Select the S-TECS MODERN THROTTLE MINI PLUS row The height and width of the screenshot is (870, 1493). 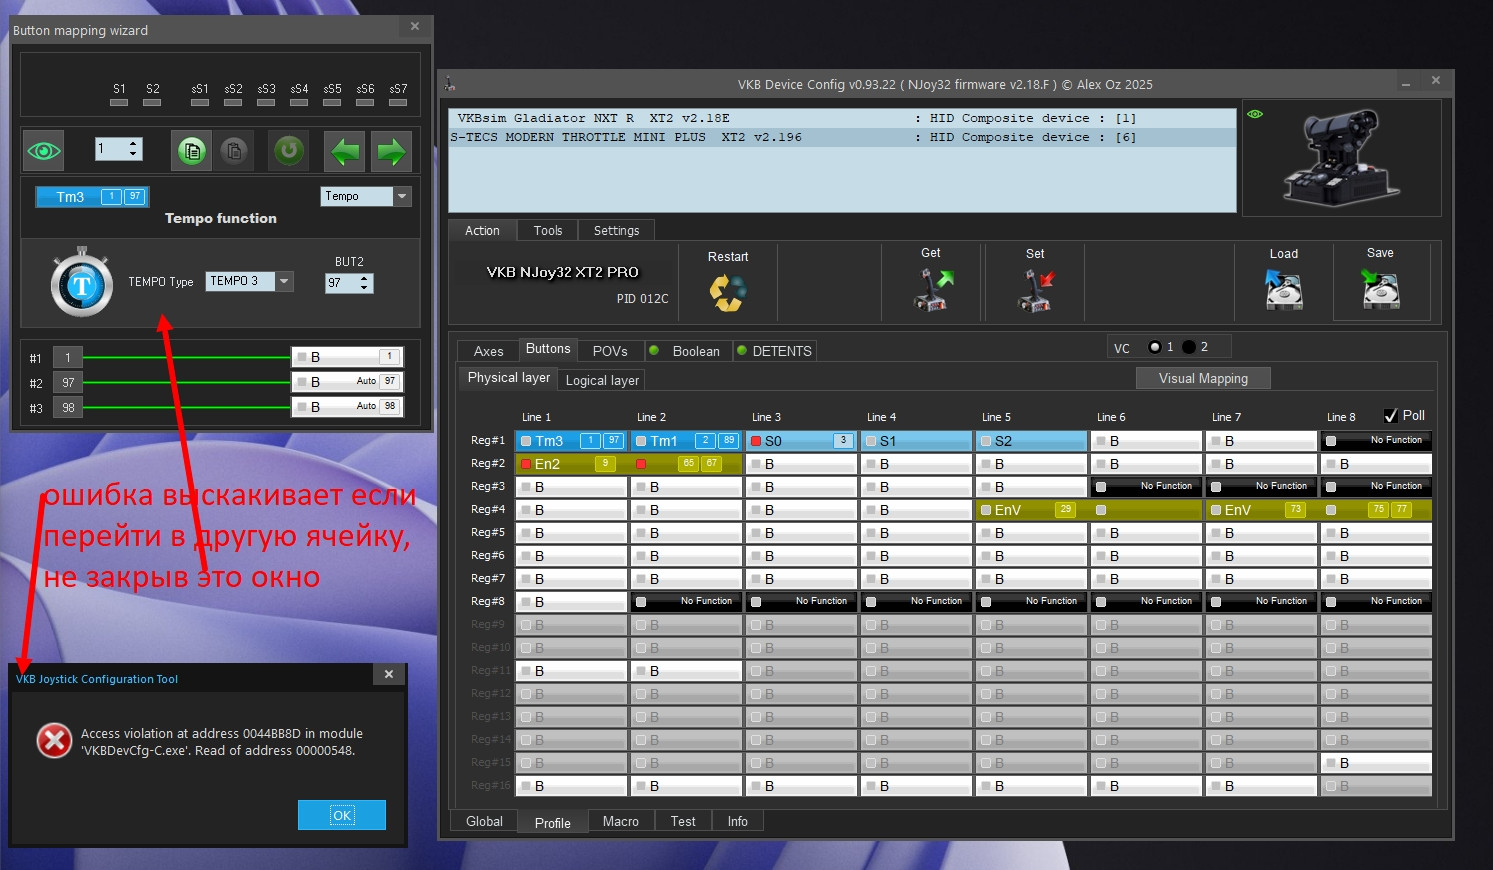point(842,137)
